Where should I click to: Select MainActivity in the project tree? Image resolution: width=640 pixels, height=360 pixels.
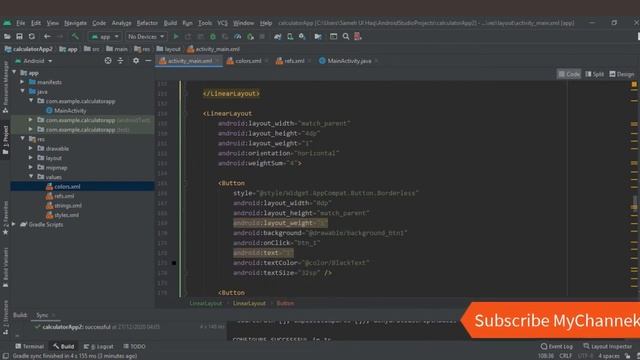point(66,111)
